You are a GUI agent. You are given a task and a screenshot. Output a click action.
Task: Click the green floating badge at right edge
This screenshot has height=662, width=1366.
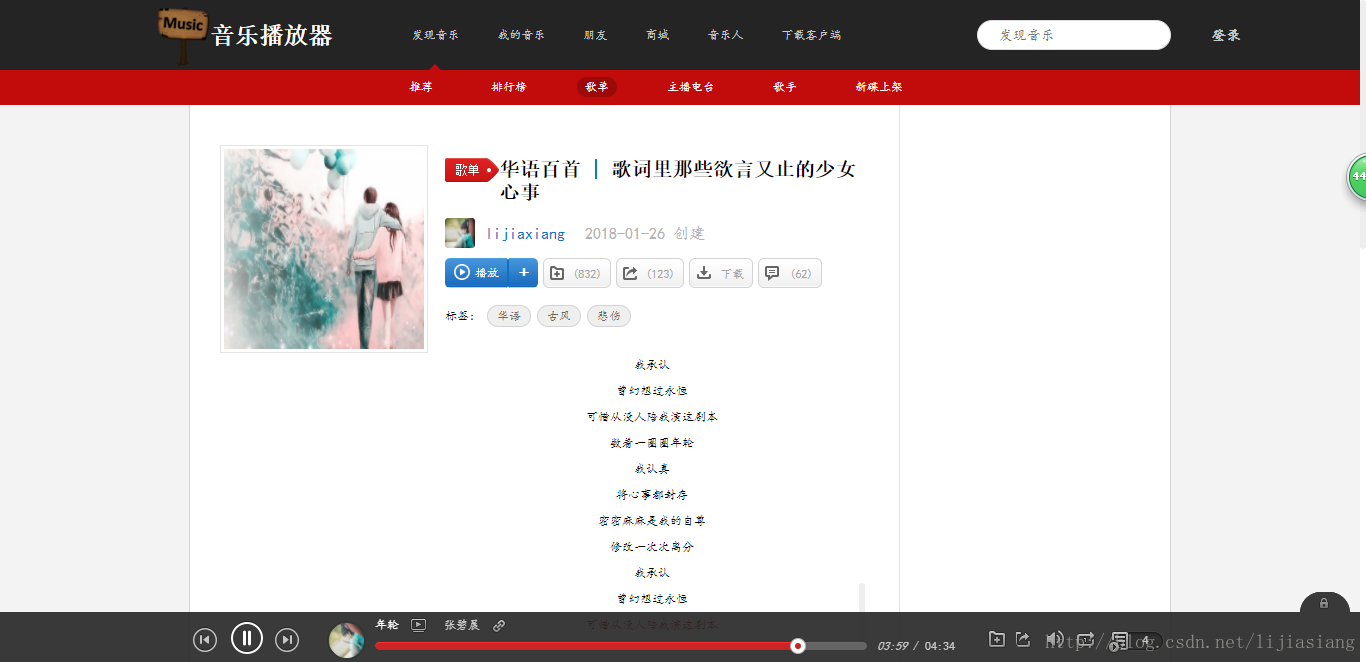pos(1357,176)
